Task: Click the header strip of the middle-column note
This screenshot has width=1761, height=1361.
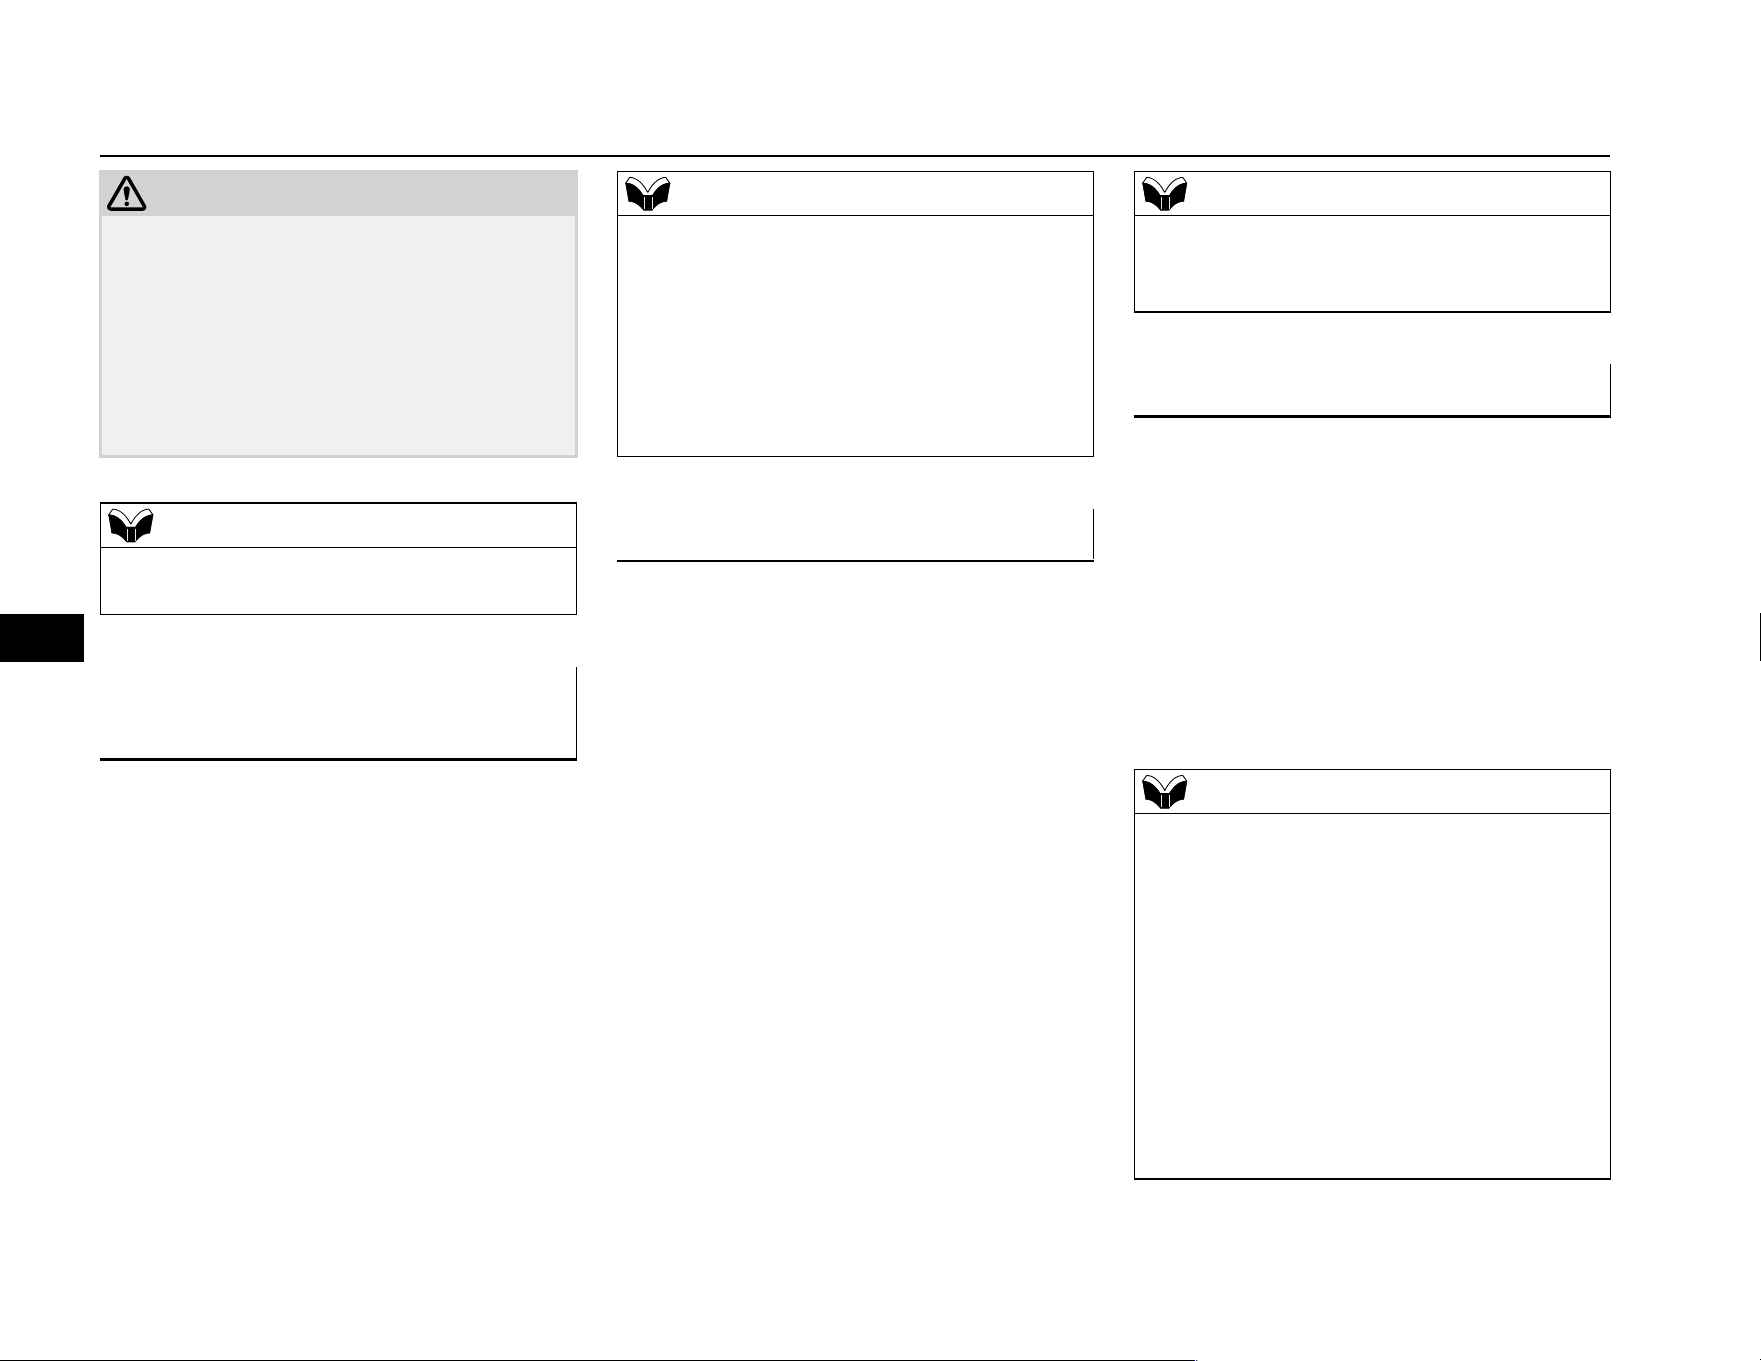Action: 855,194
